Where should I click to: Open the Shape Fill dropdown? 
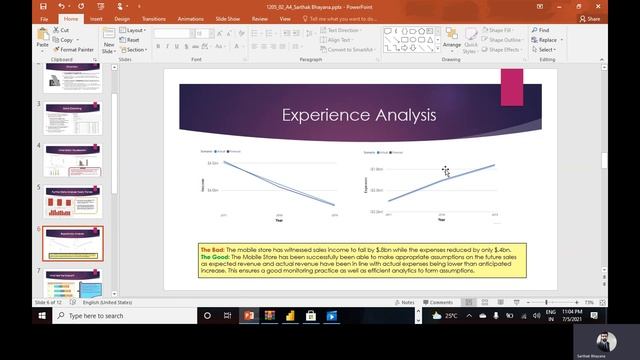point(497,30)
